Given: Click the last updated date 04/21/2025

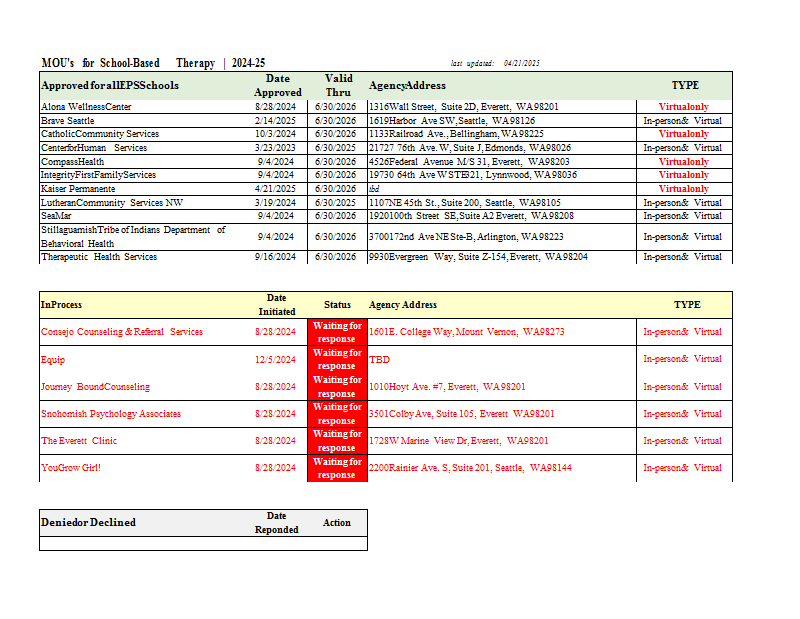Looking at the screenshot, I should tap(521, 63).
